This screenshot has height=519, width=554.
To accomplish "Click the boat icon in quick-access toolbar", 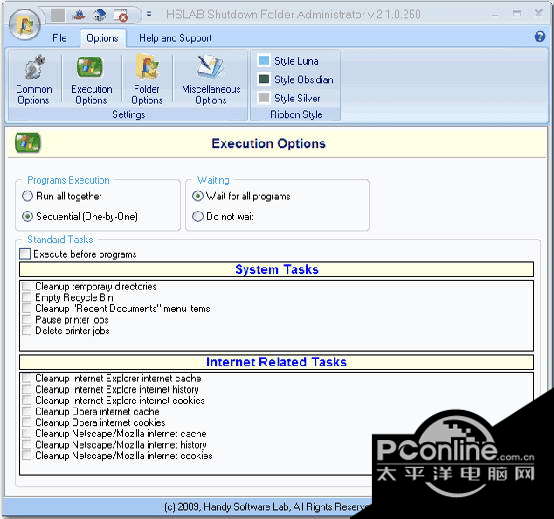I will click(x=79, y=15).
